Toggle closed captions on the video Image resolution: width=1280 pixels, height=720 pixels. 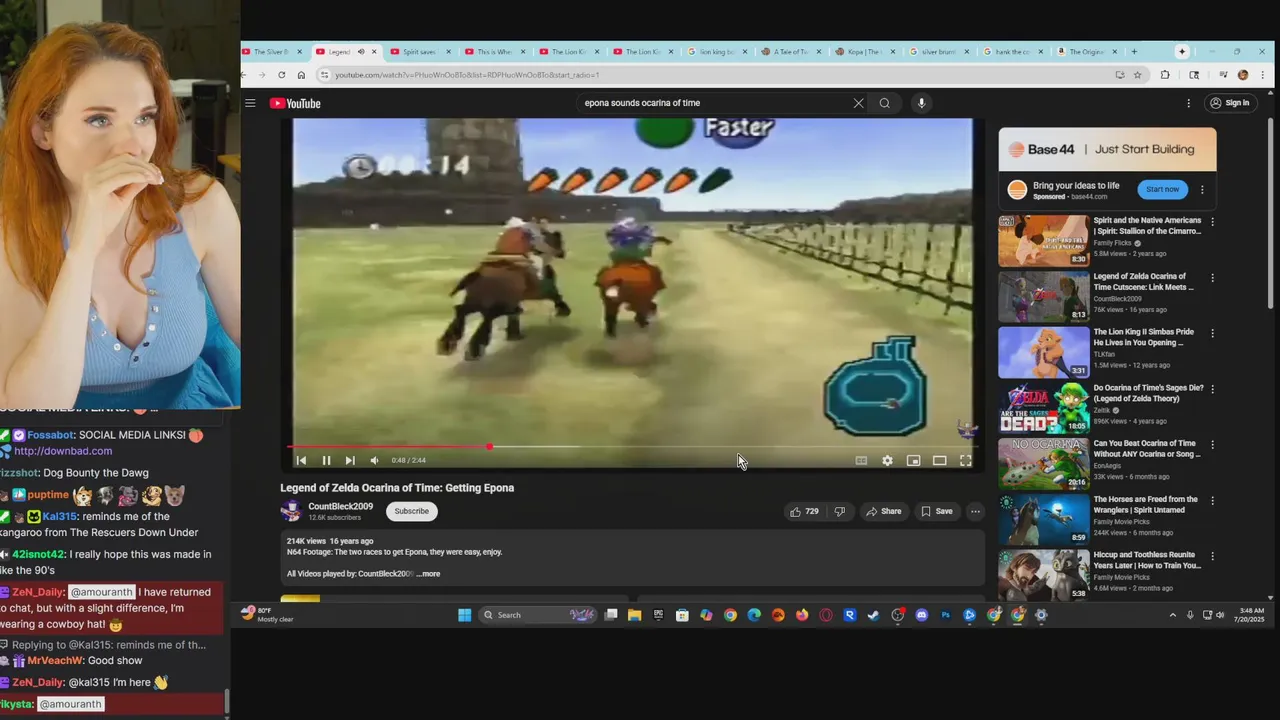point(861,460)
